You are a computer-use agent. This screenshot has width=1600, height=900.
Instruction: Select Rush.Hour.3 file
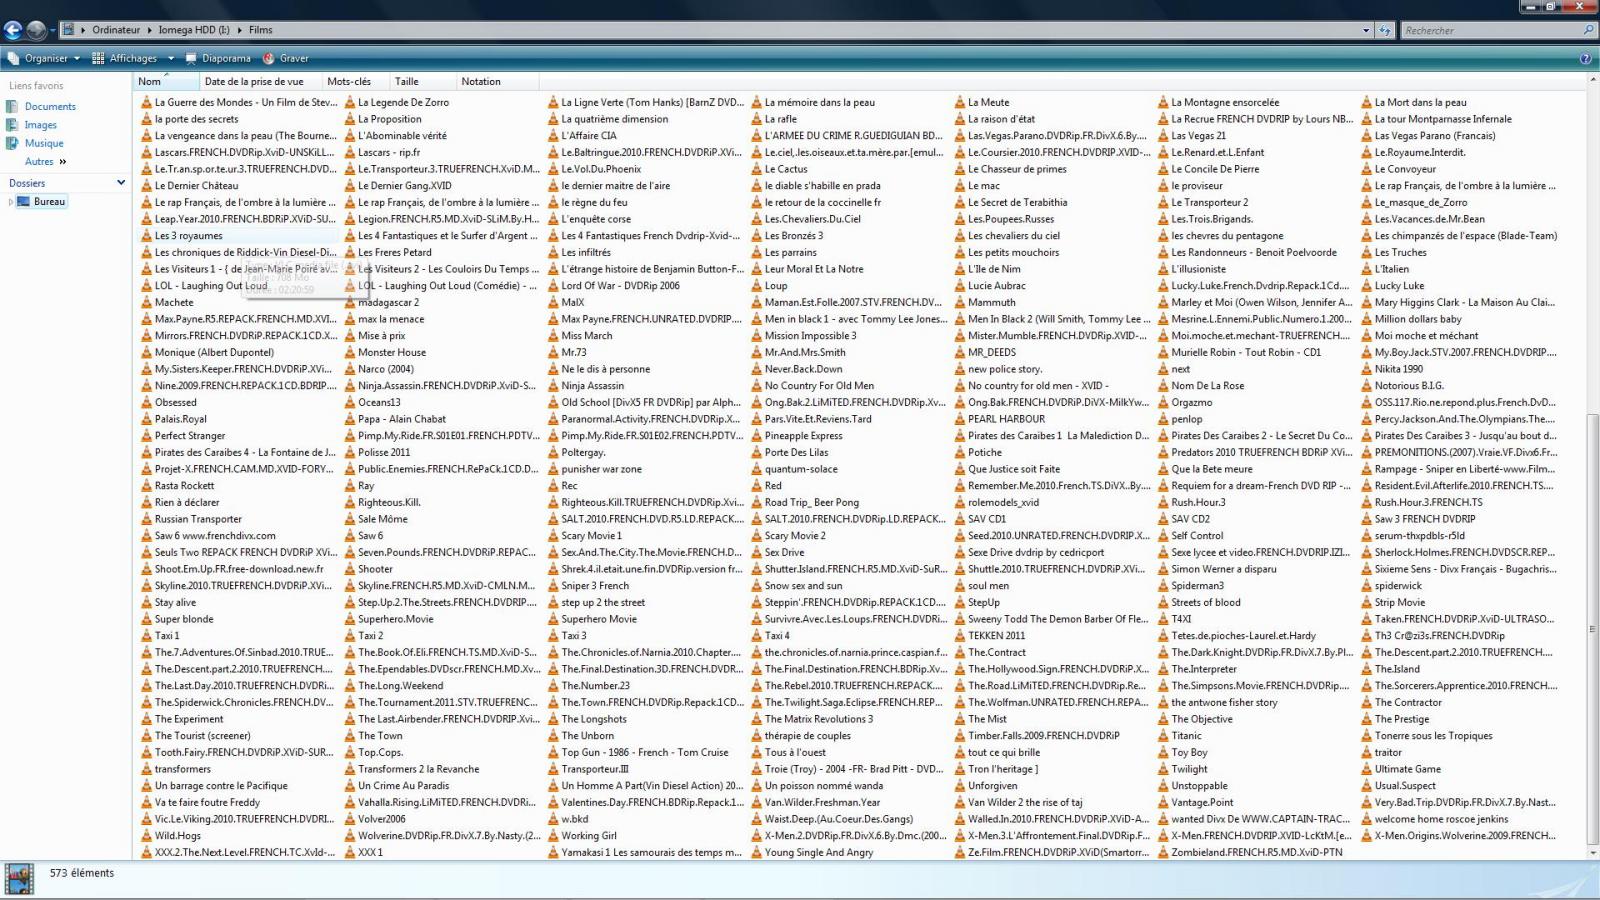pyautogui.click(x=1198, y=502)
